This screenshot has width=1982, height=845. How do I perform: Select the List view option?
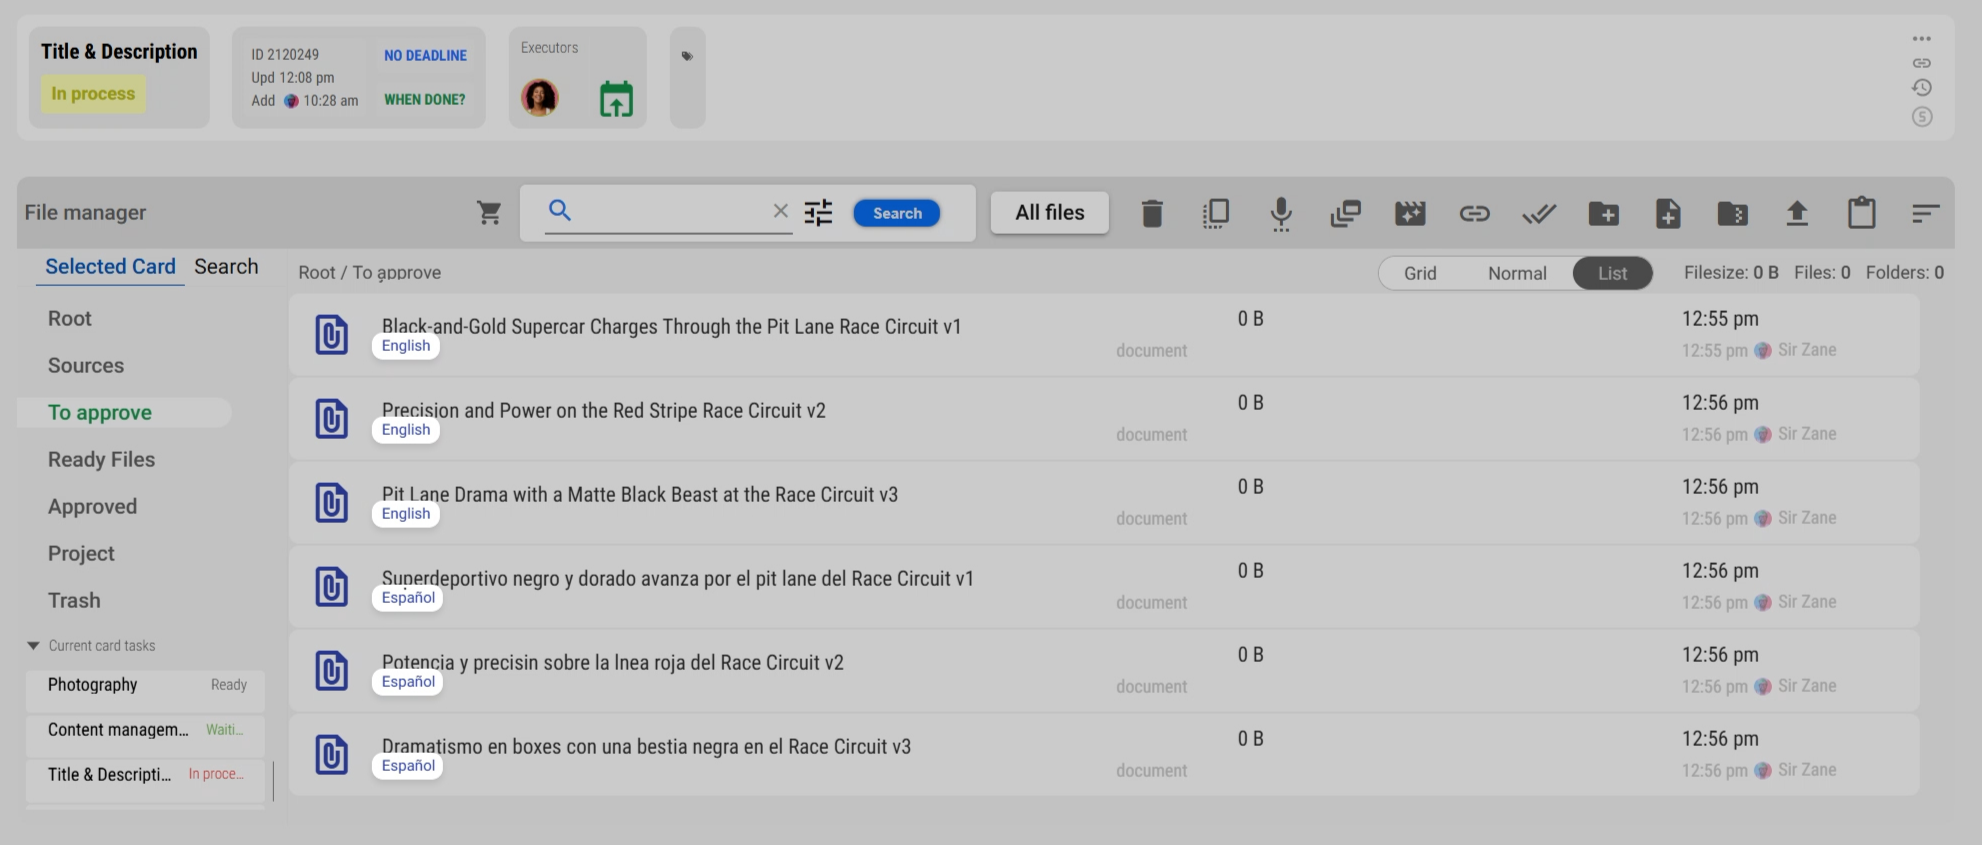pos(1612,273)
